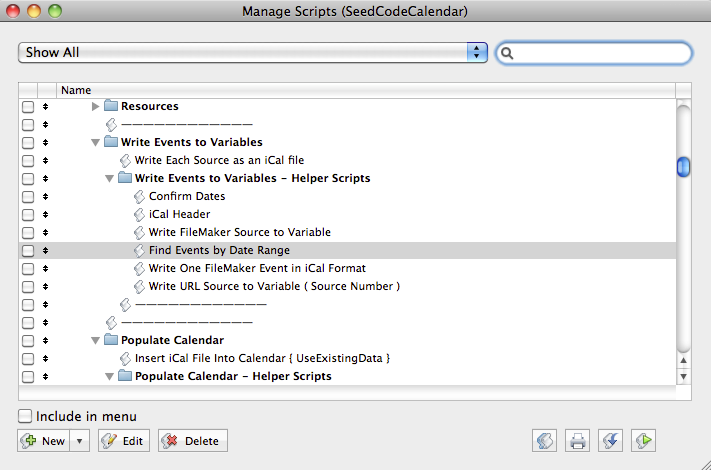This screenshot has width=711, height=470.
Task: Click the perform (run) script icon
Action: coord(643,440)
